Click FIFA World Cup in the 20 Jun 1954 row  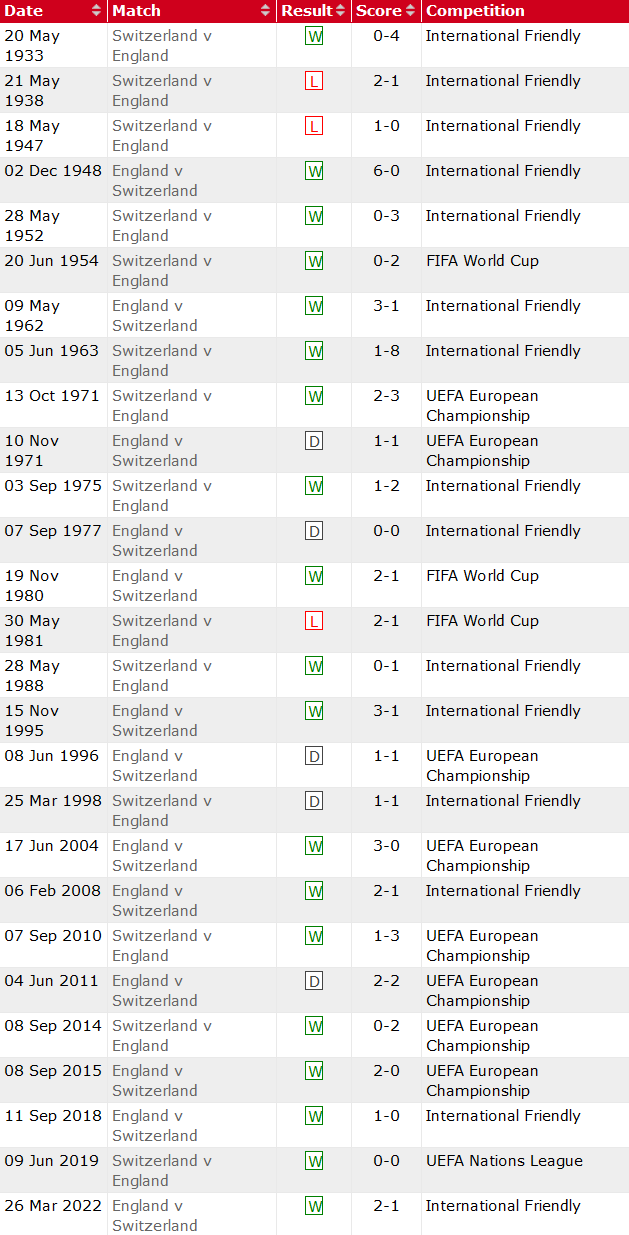(x=482, y=261)
